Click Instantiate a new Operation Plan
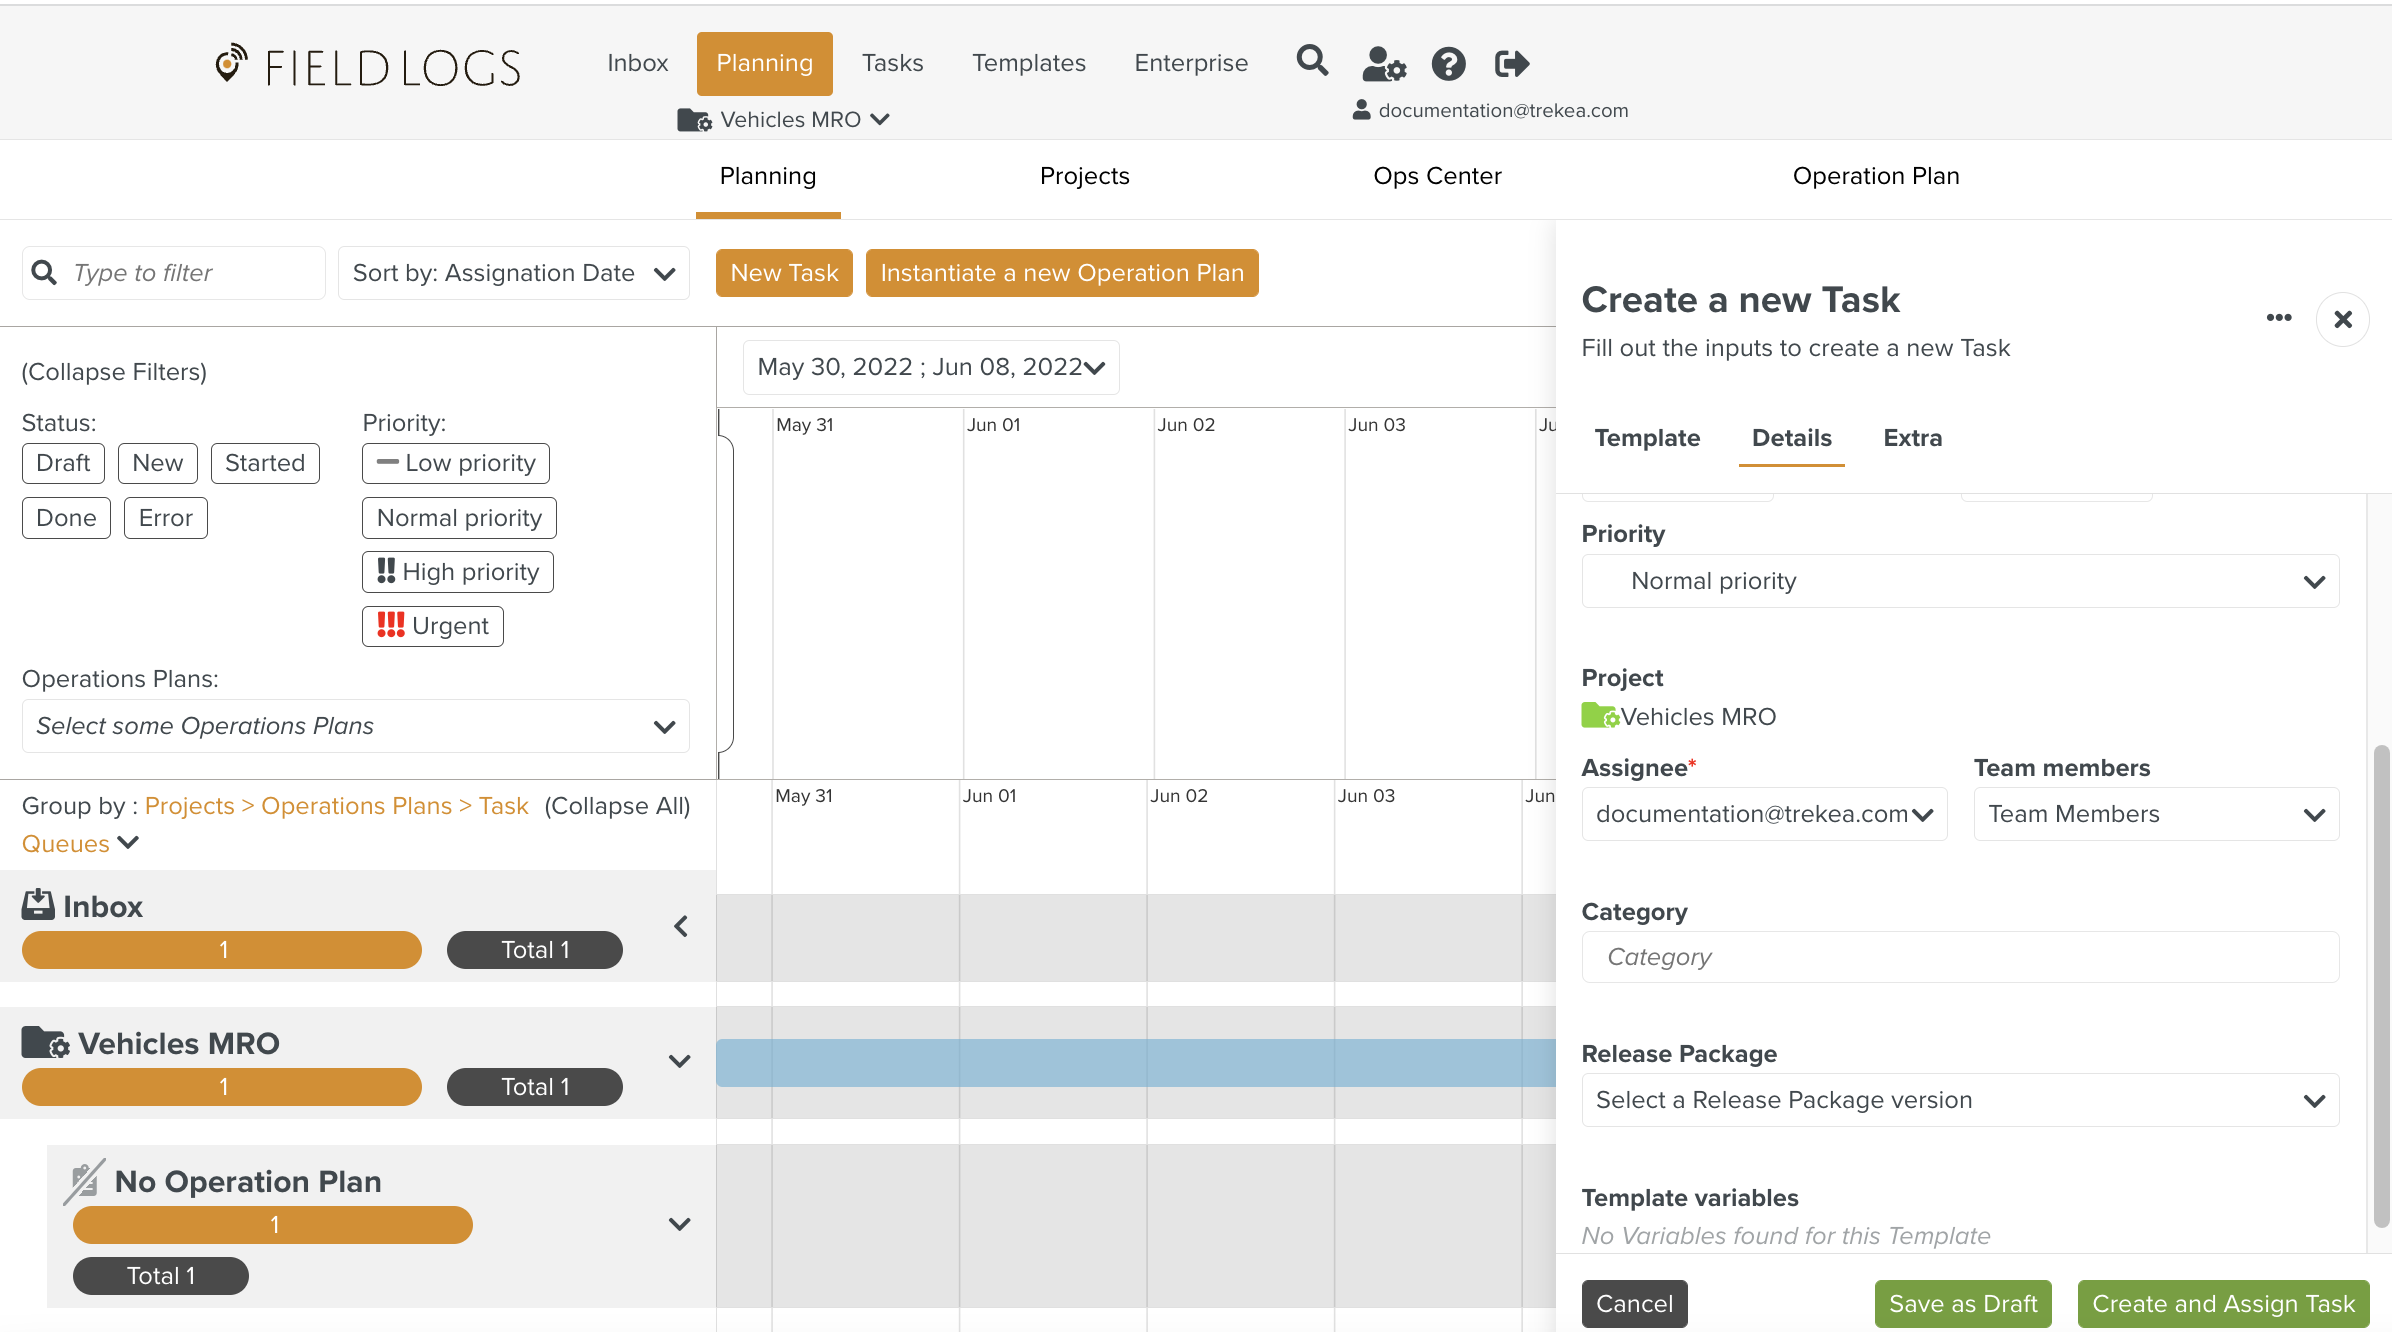Image resolution: width=2392 pixels, height=1332 pixels. click(1061, 273)
